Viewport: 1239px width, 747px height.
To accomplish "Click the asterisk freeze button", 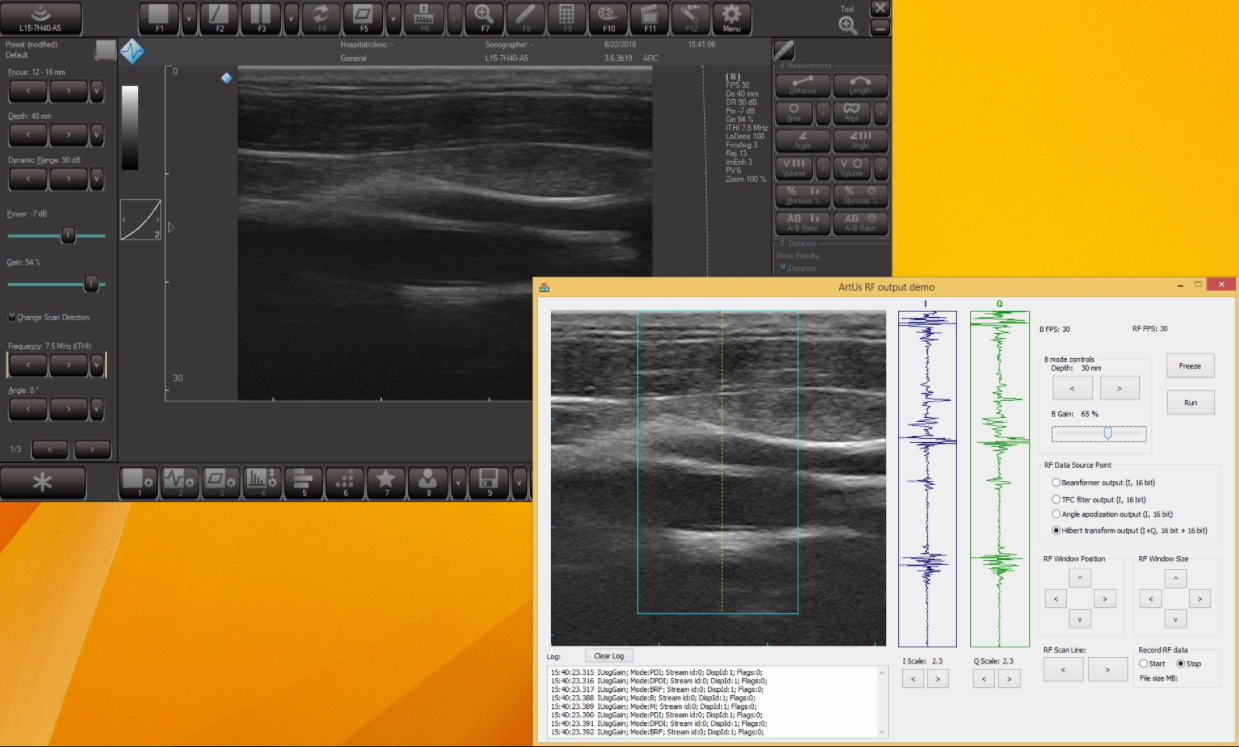I will click(42, 482).
